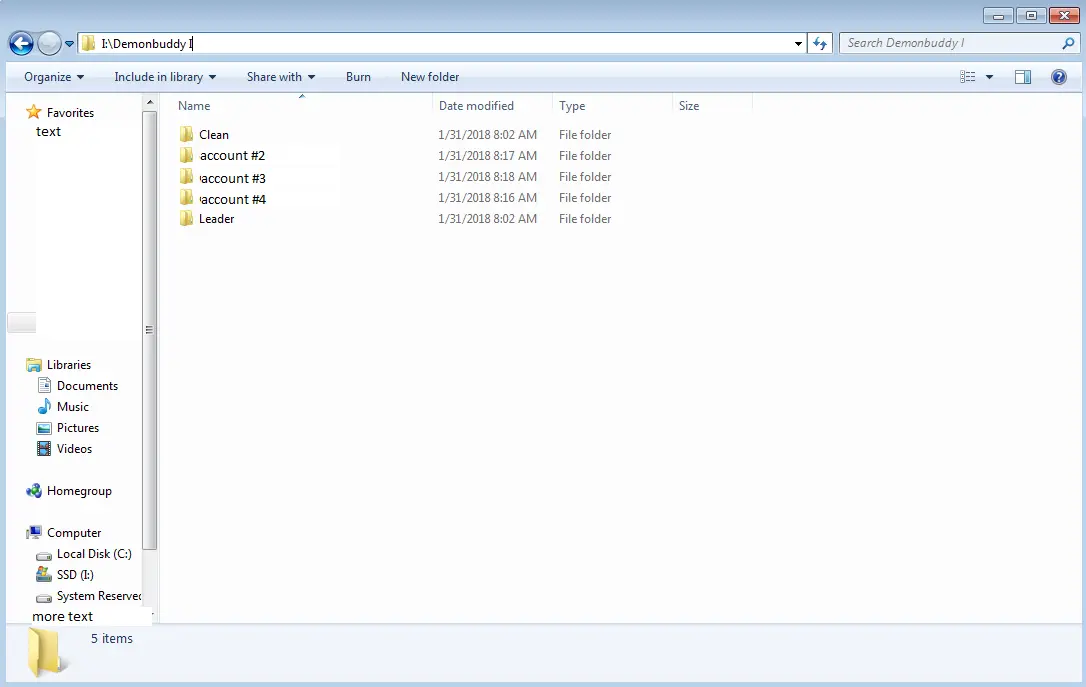Viewport: 1086px width, 687px height.
Task: Open Computer in navigation pane
Action: pyautogui.click(x=74, y=533)
